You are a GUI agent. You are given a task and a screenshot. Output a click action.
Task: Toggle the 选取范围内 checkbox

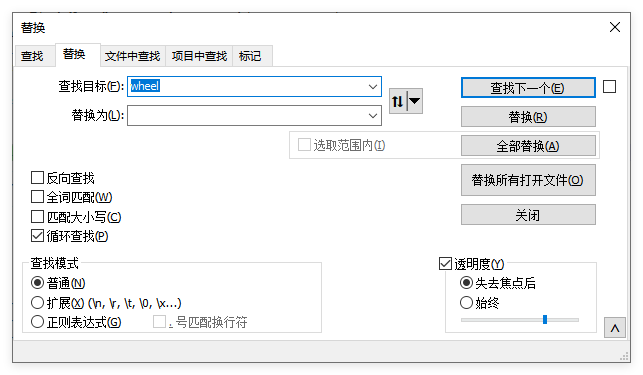click(304, 145)
